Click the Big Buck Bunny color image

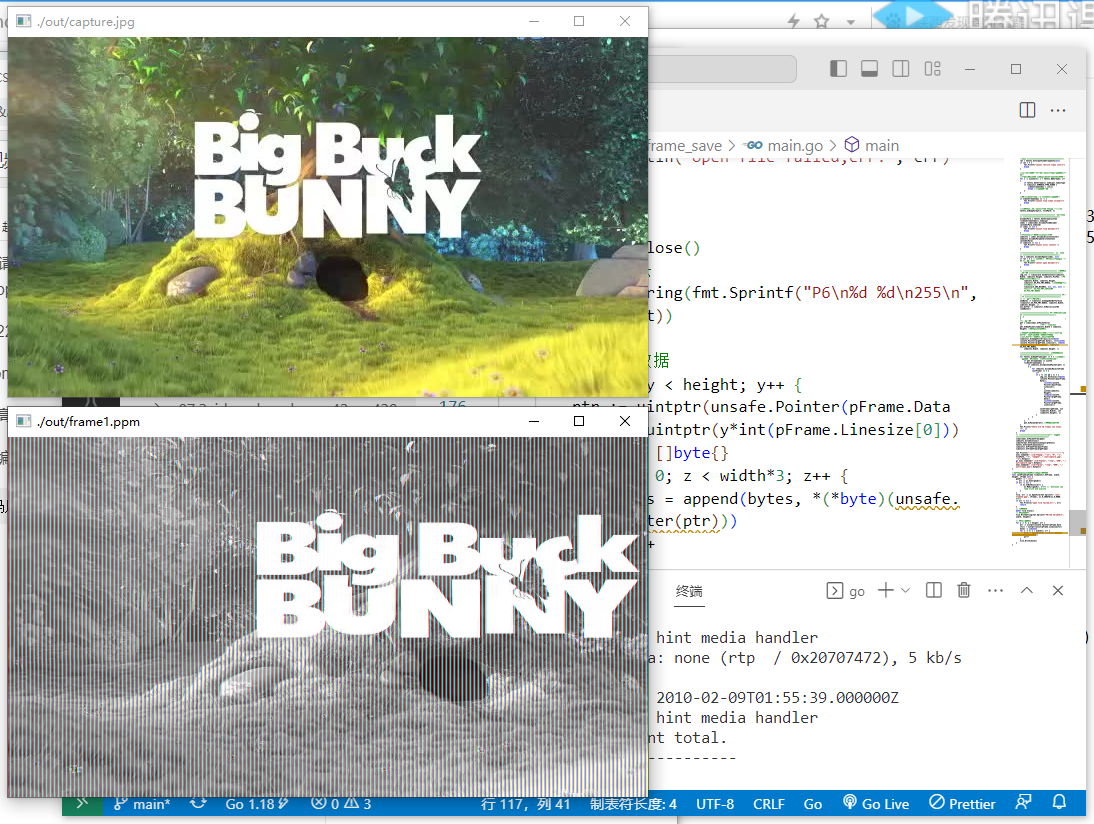[x=328, y=217]
